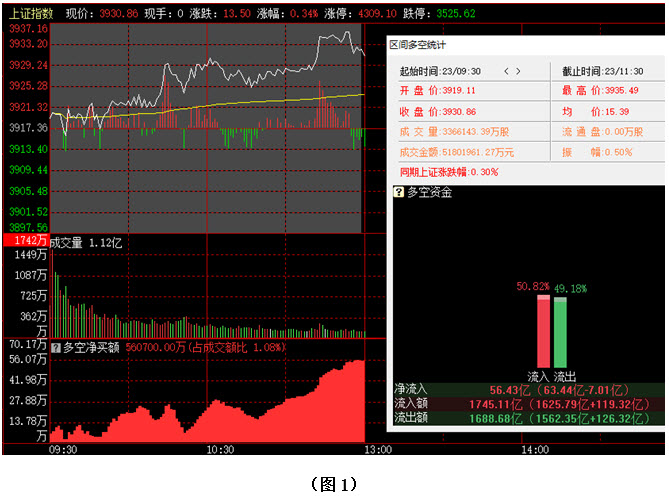Viewport: 669px width, 503px height.
Task: Click the 区间多空统计 panel title
Action: (x=417, y=45)
